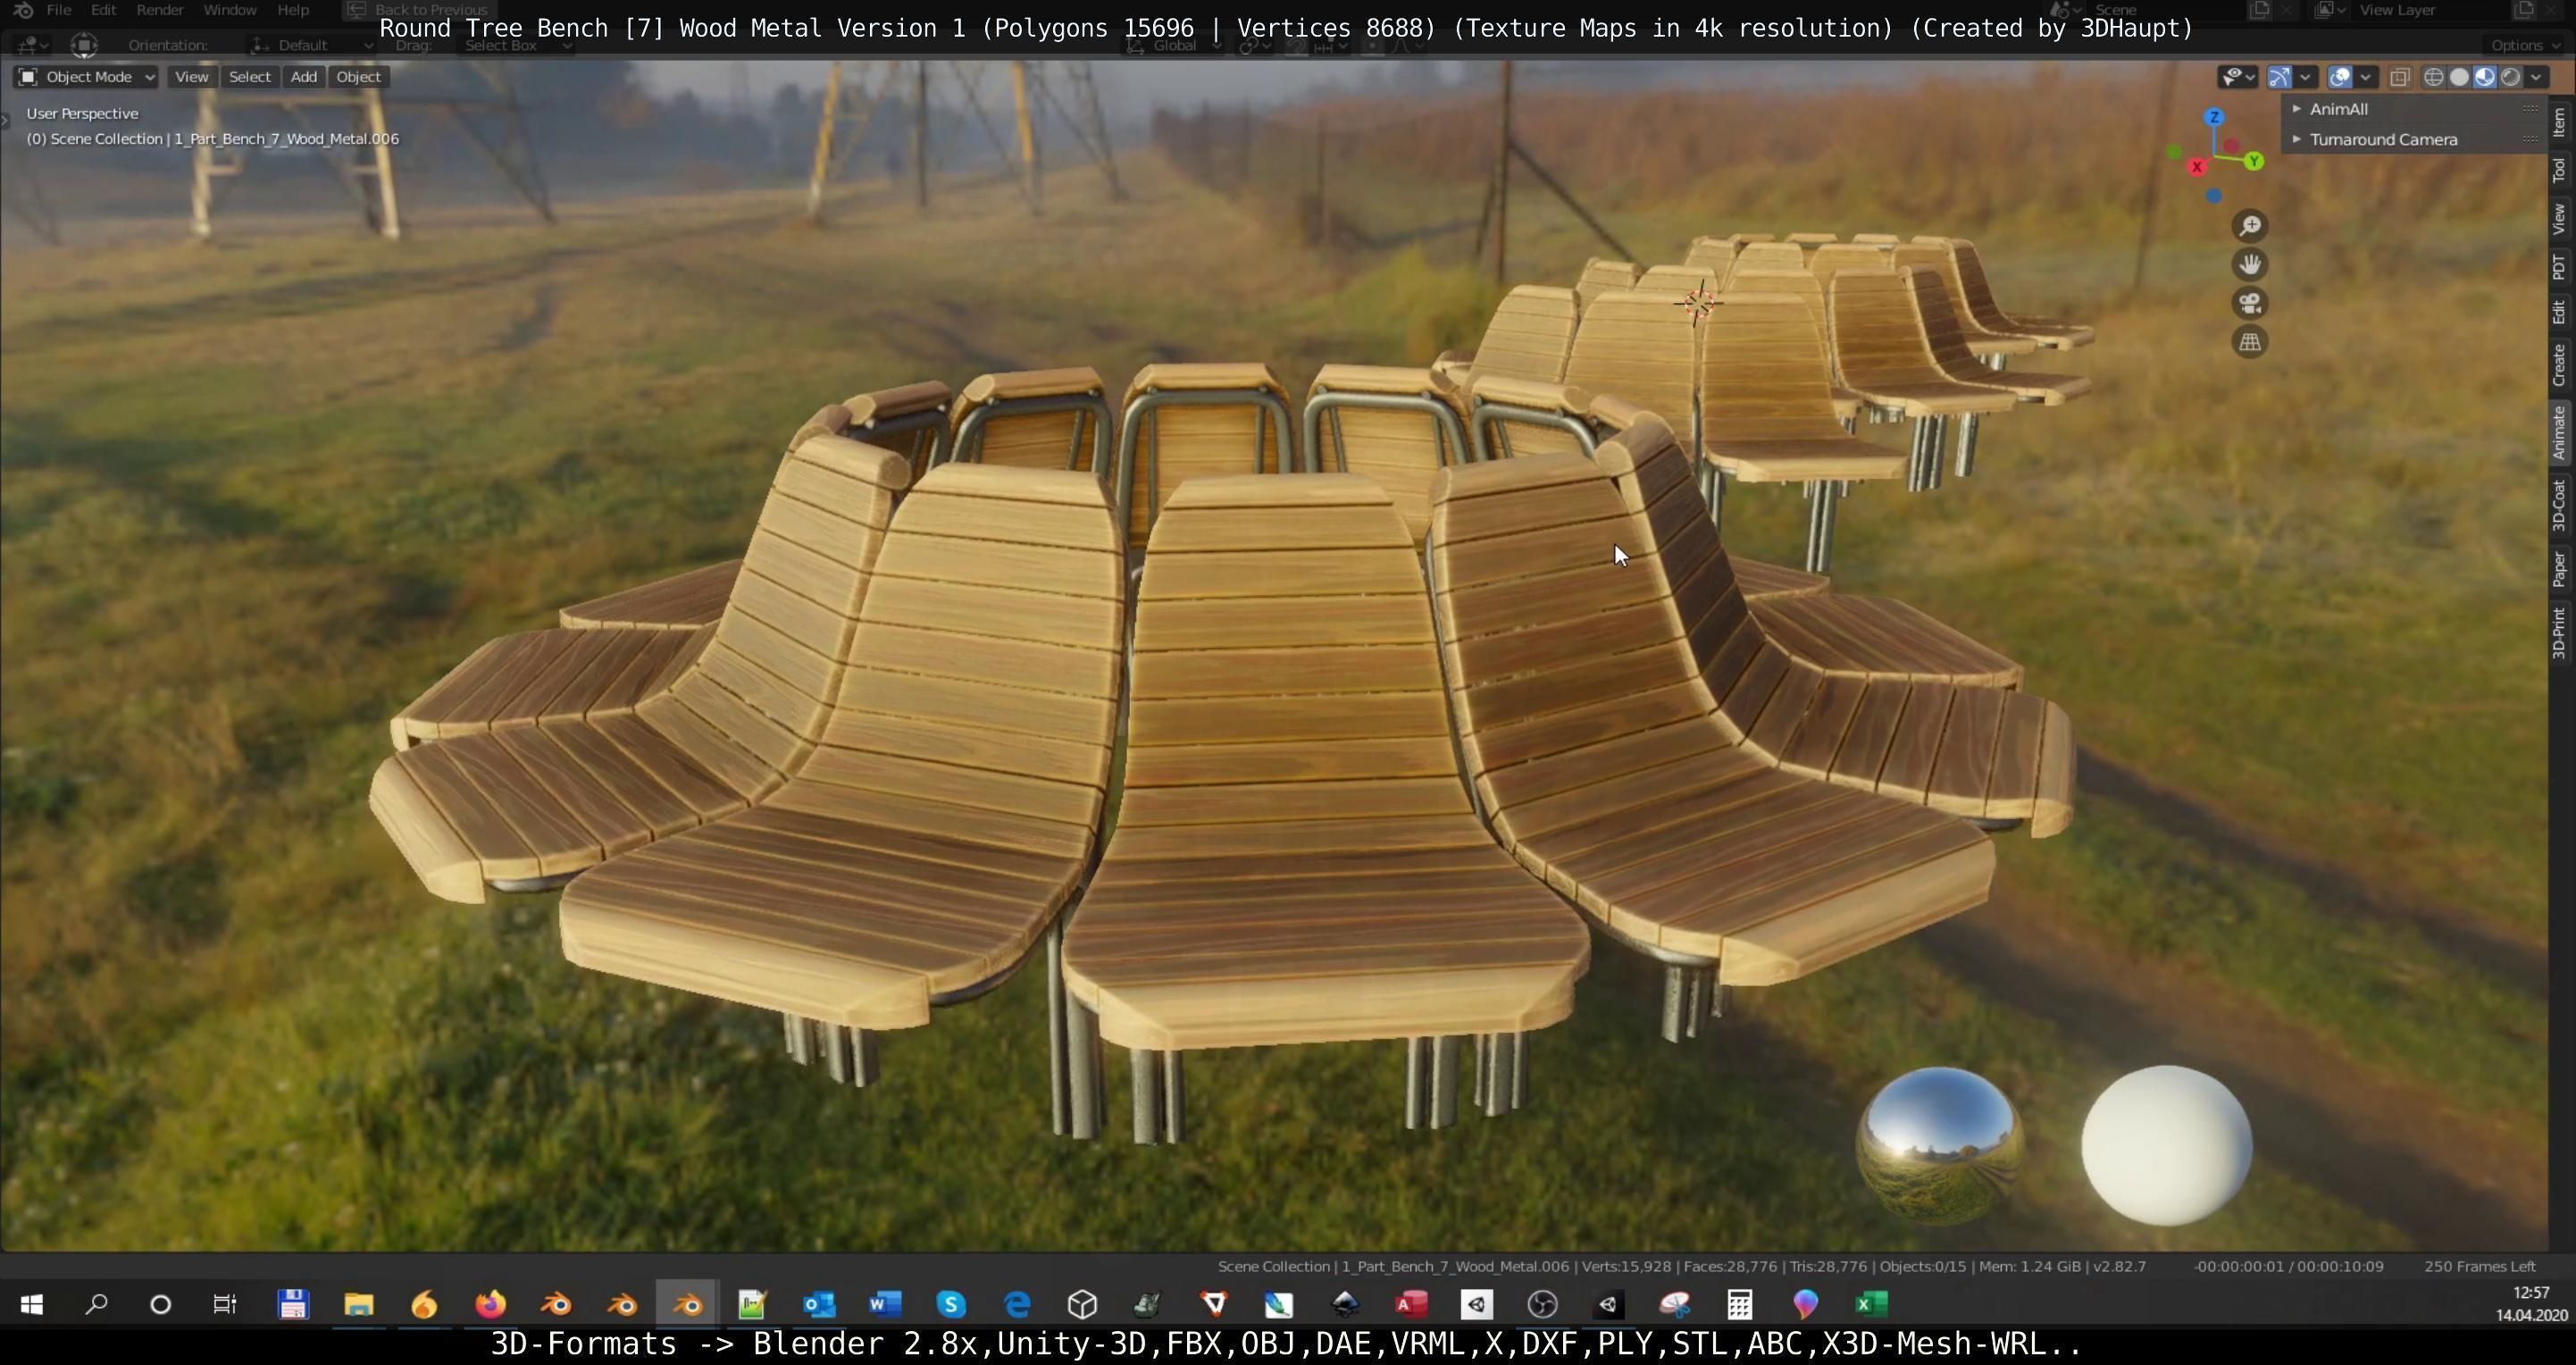Open the sidebar 3D-Print tab
Viewport: 2576px width, 1365px height.
tap(2560, 632)
